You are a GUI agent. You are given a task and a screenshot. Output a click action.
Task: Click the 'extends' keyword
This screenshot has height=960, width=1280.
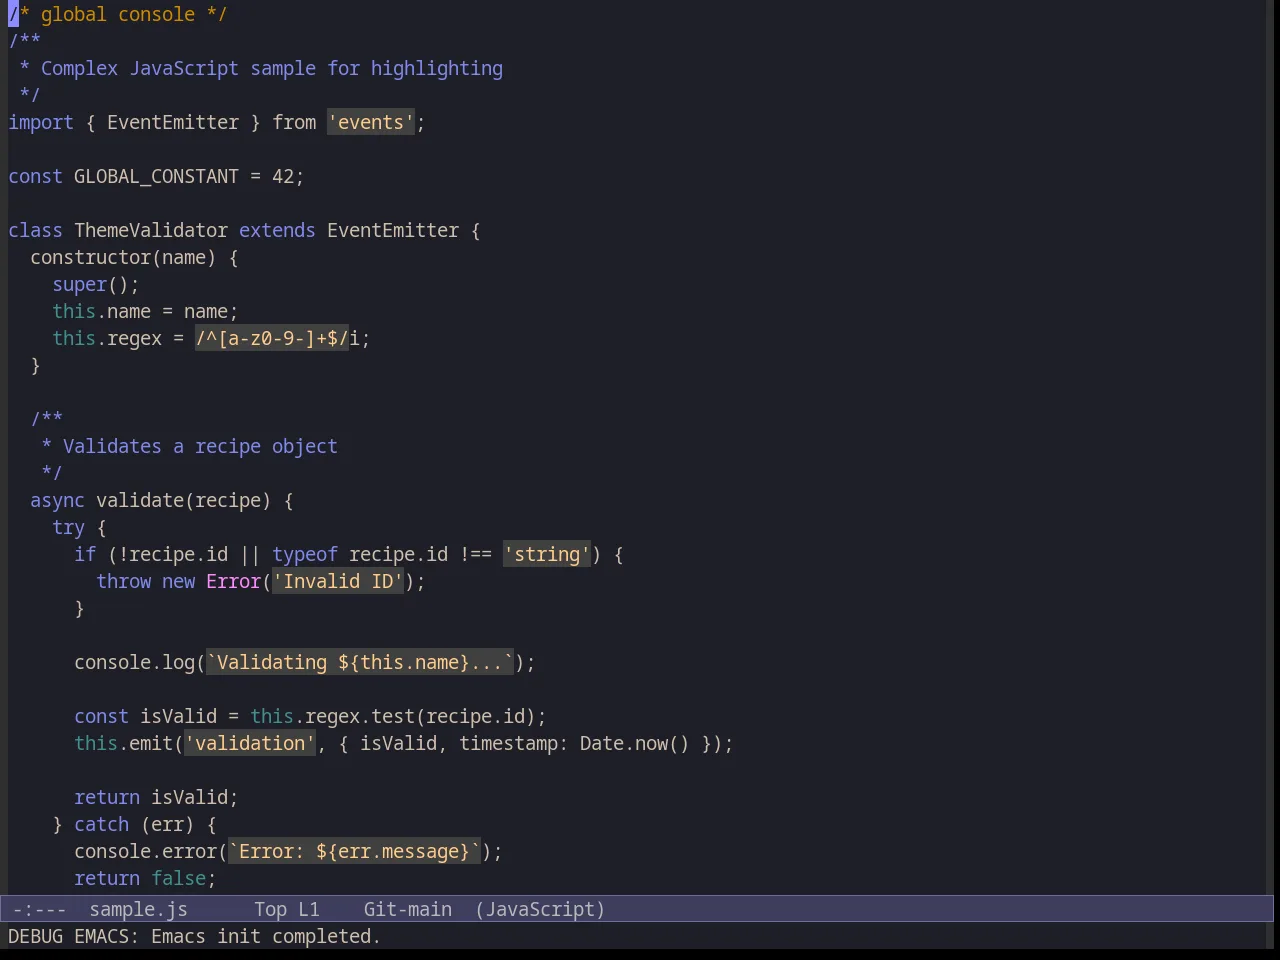tap(277, 230)
